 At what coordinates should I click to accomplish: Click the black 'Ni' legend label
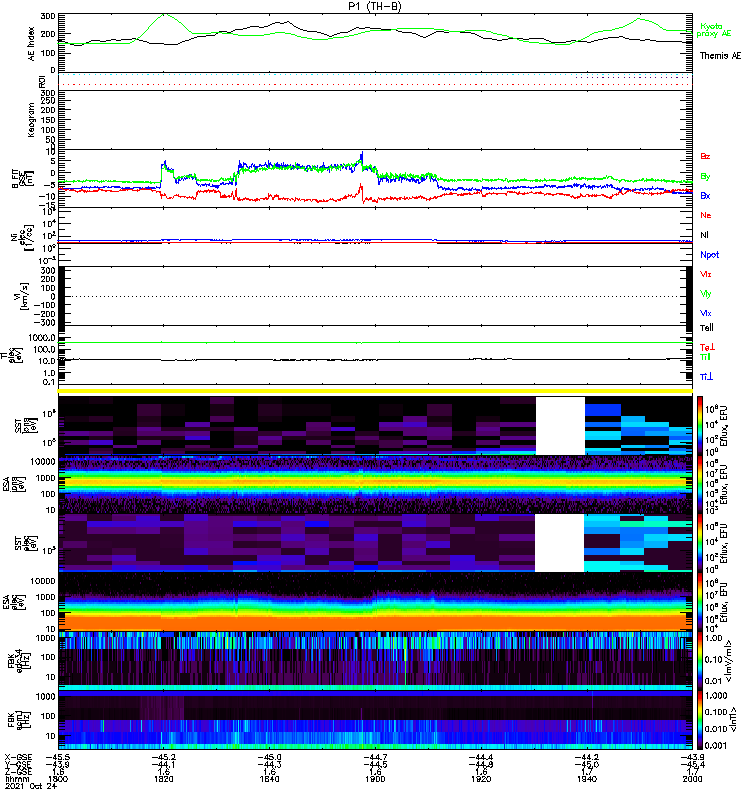pos(704,235)
